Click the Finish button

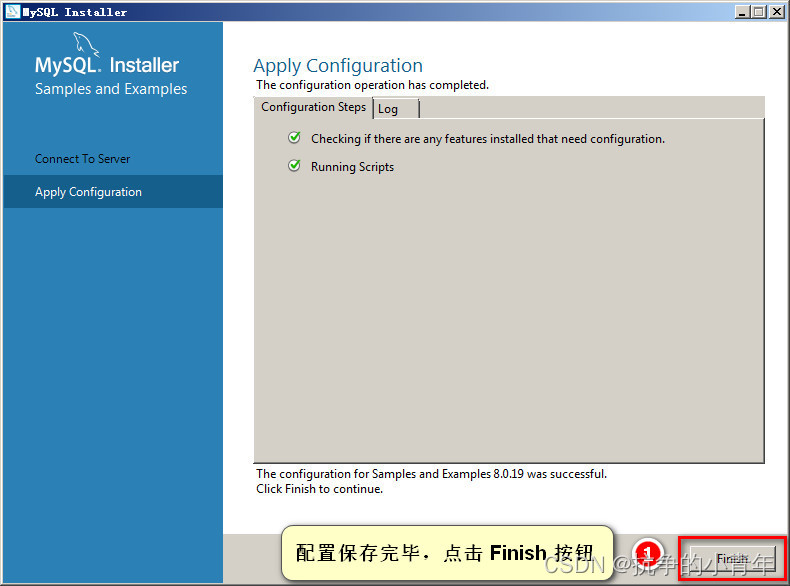(732, 558)
